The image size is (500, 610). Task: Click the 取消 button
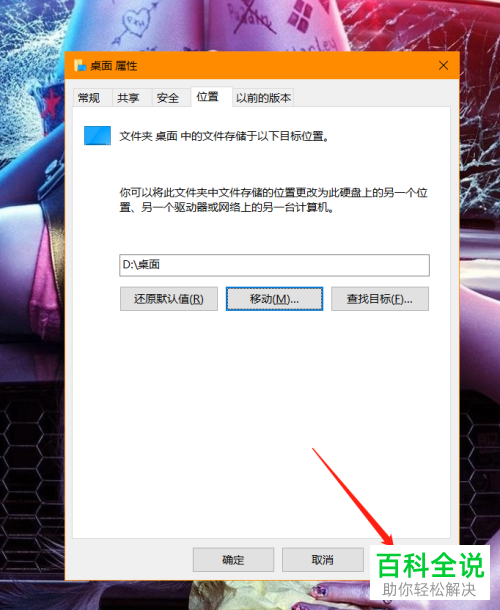pyautogui.click(x=323, y=560)
